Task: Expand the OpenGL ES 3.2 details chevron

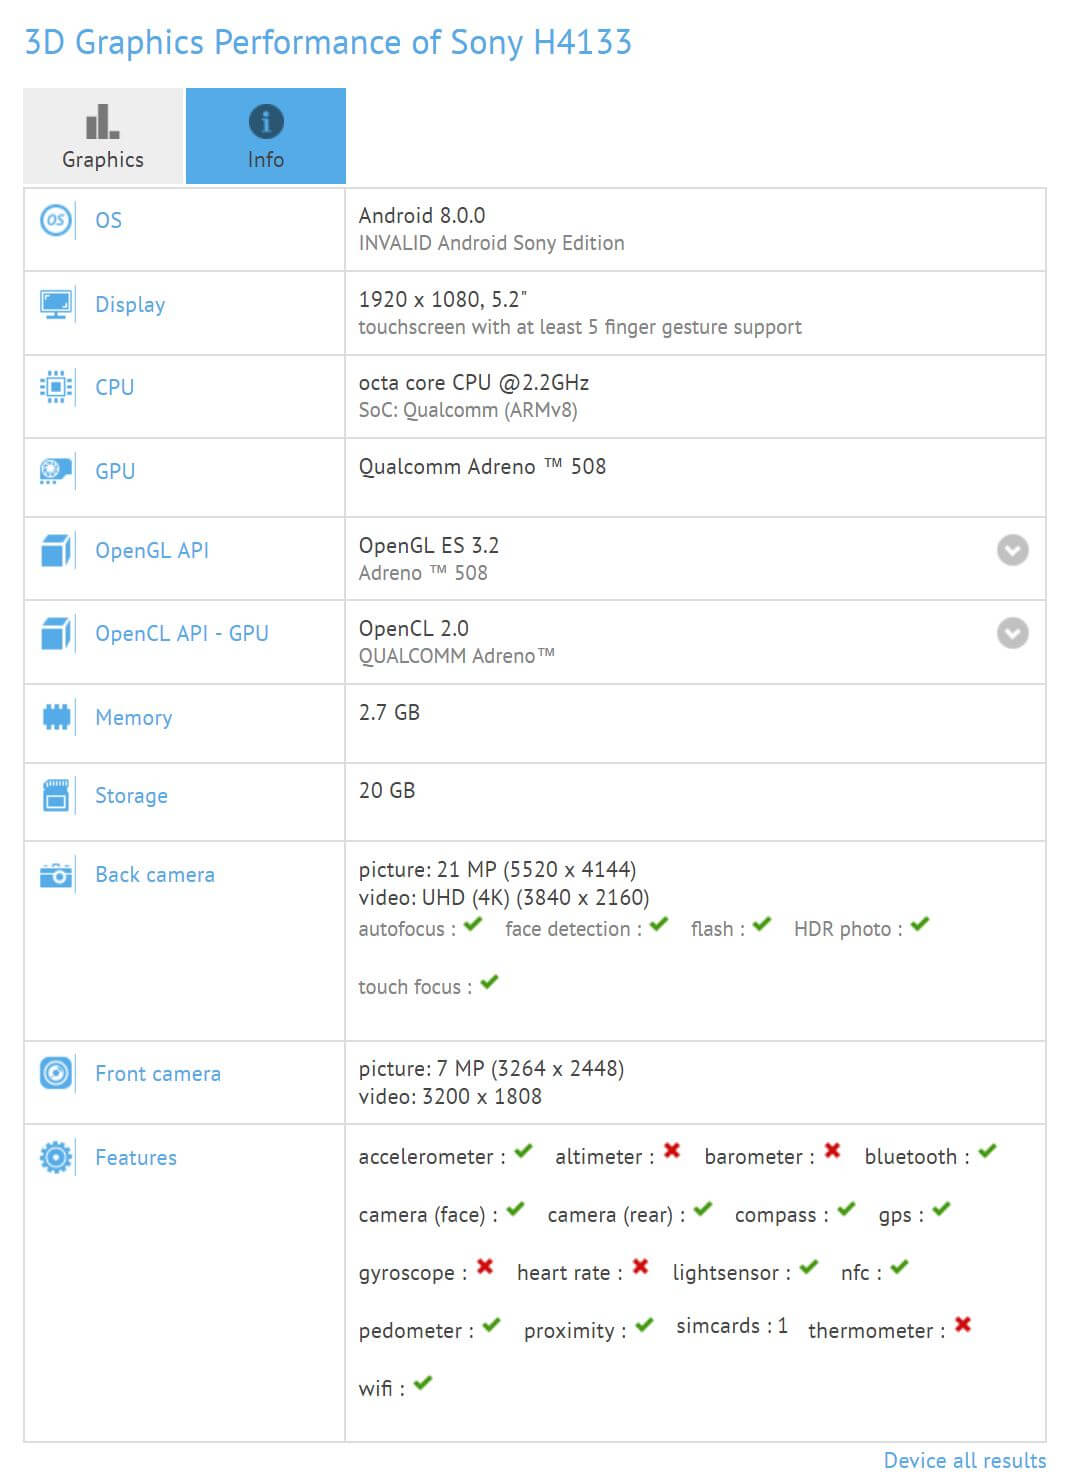Action: tap(1011, 549)
